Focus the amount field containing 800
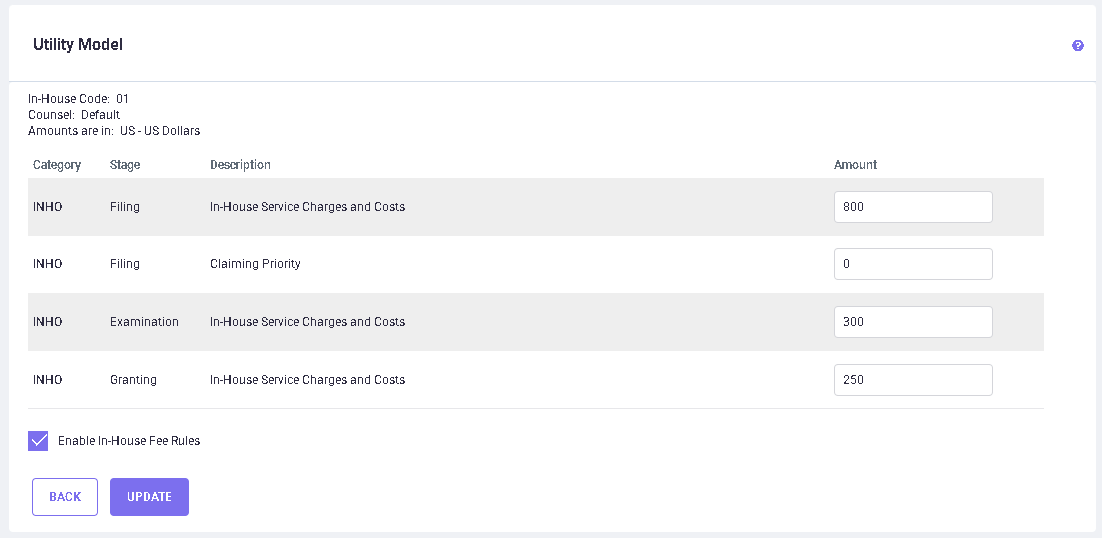The height and width of the screenshot is (538, 1102). [912, 207]
